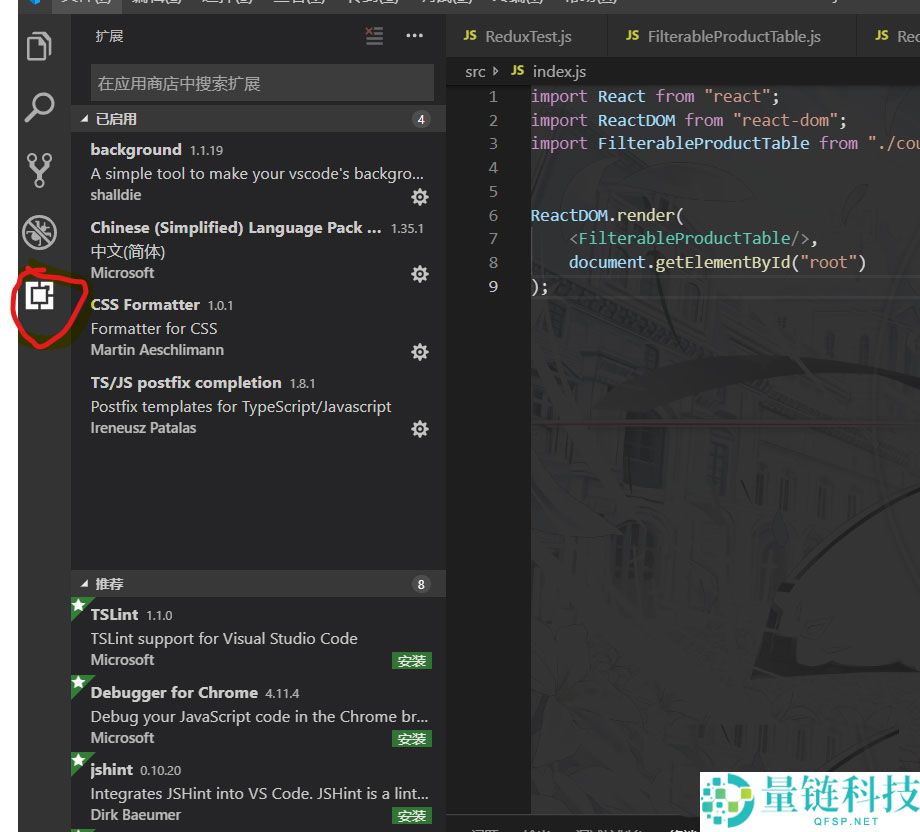The image size is (920, 832).
Task: Open the Debug view bug icon
Action: coord(39,232)
